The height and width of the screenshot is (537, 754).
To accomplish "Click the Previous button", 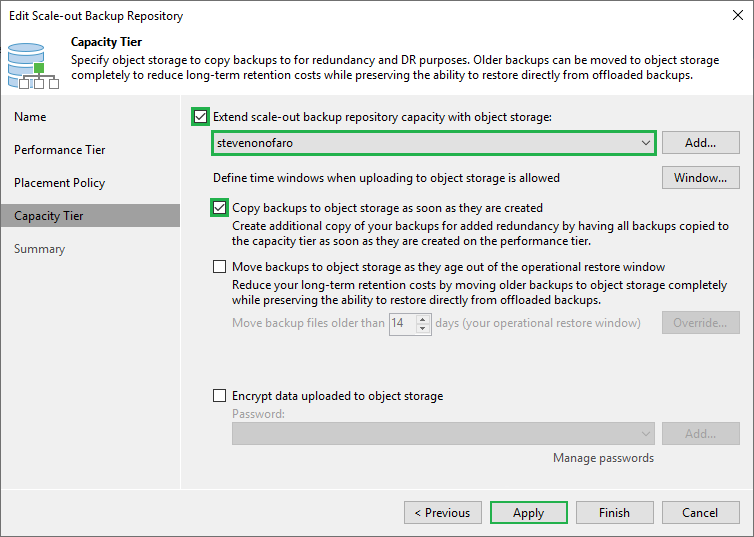I will coord(443,513).
